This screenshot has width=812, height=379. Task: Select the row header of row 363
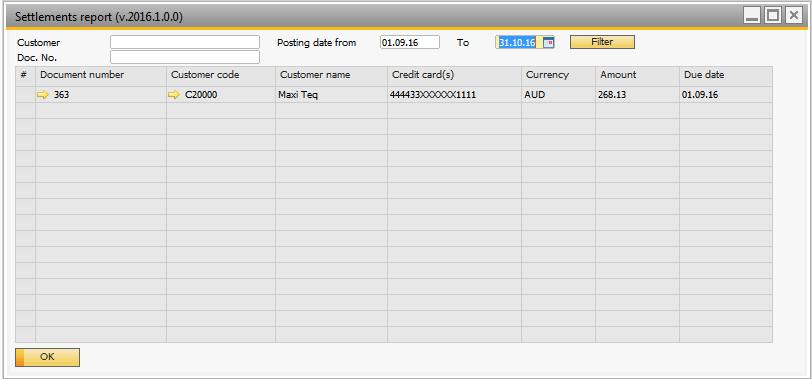[x=25, y=95]
